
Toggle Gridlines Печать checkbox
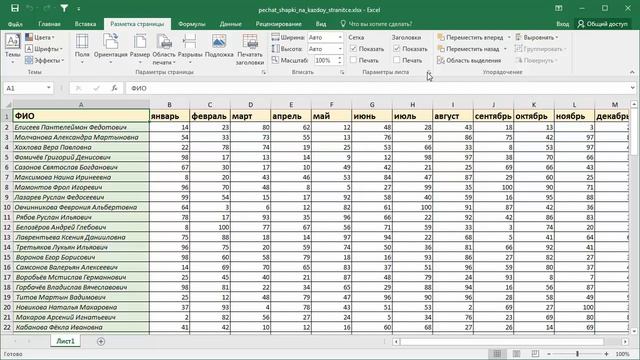353,60
